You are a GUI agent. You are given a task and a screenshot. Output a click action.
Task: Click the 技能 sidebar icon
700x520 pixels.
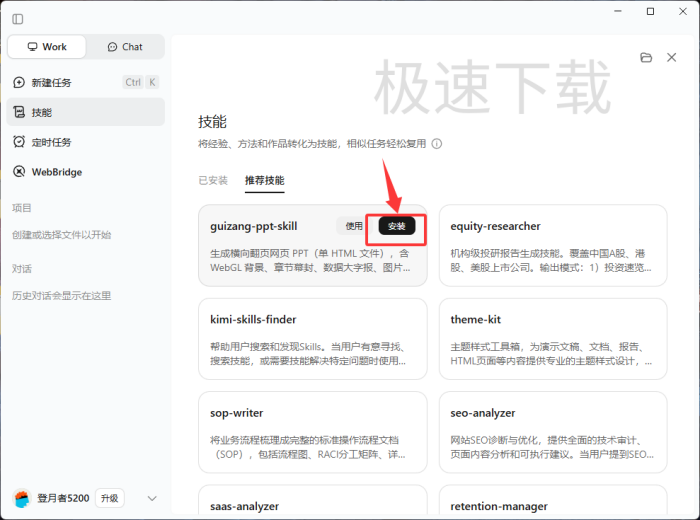[19, 112]
